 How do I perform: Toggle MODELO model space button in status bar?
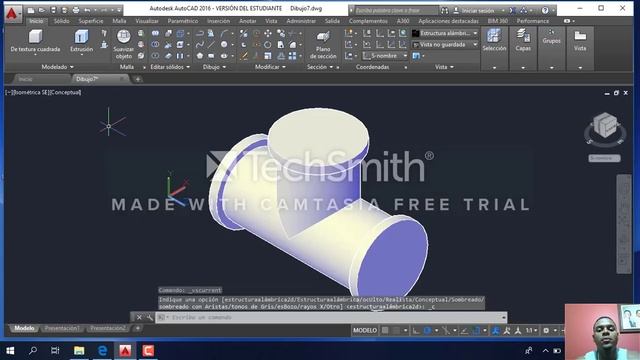click(365, 331)
